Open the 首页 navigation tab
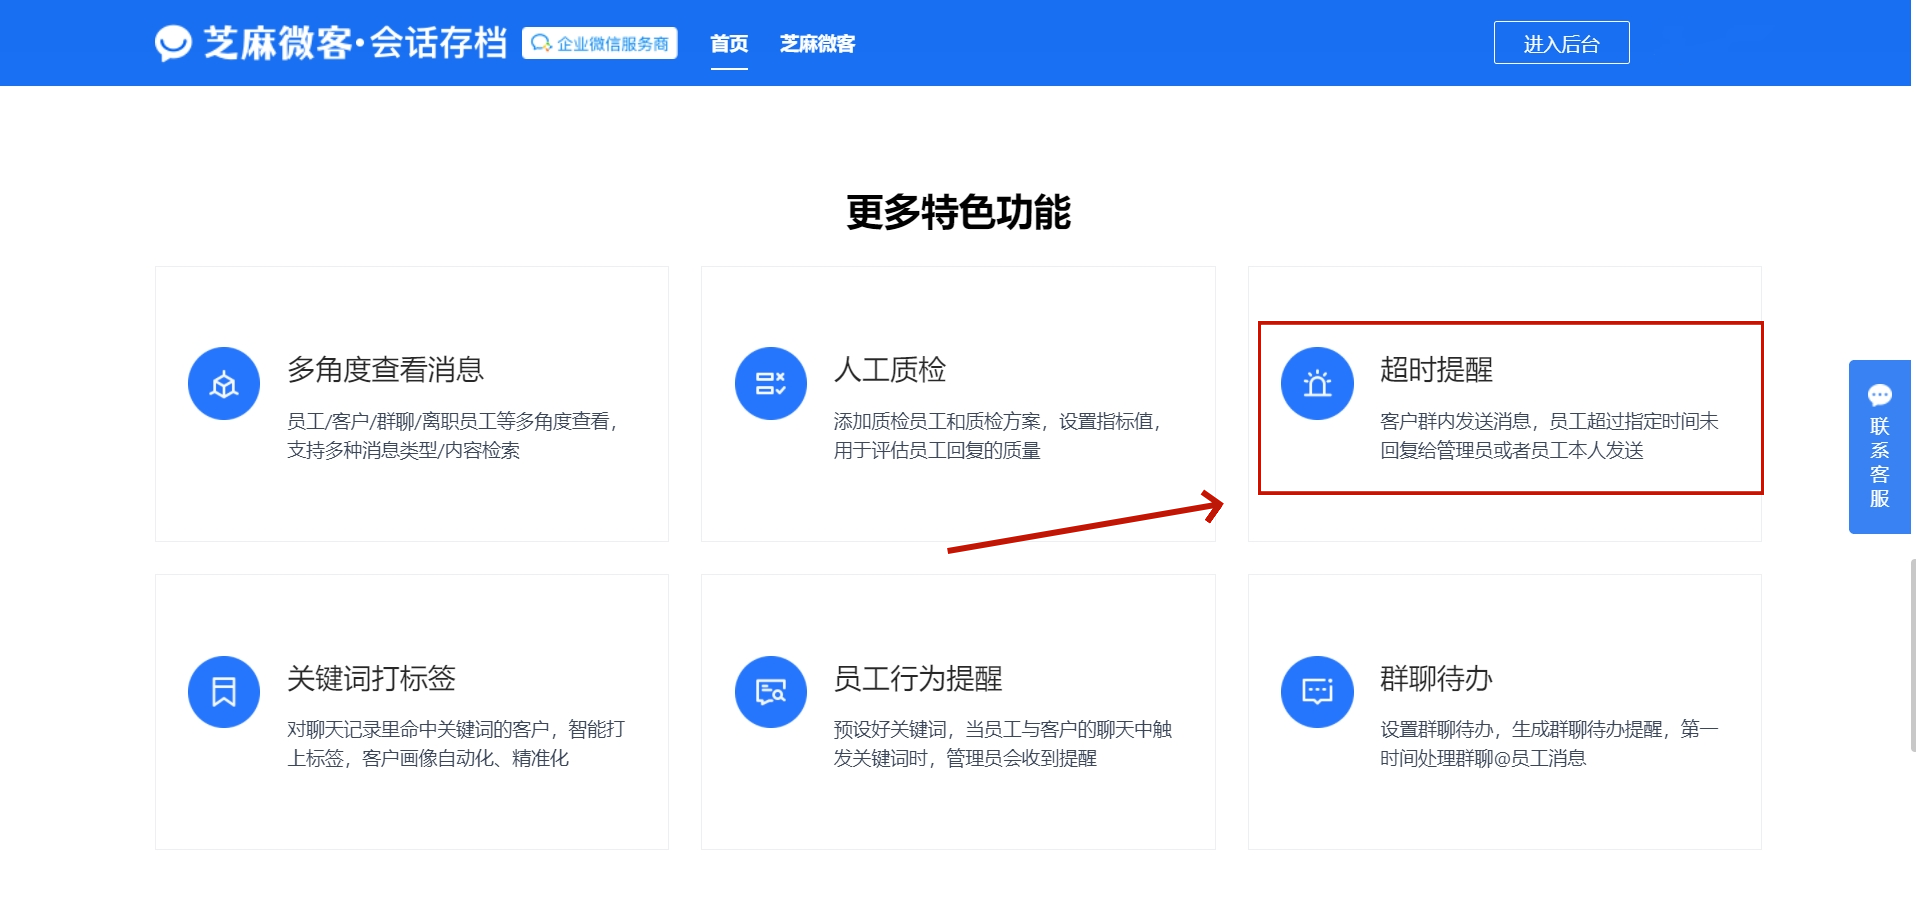 pyautogui.click(x=729, y=44)
